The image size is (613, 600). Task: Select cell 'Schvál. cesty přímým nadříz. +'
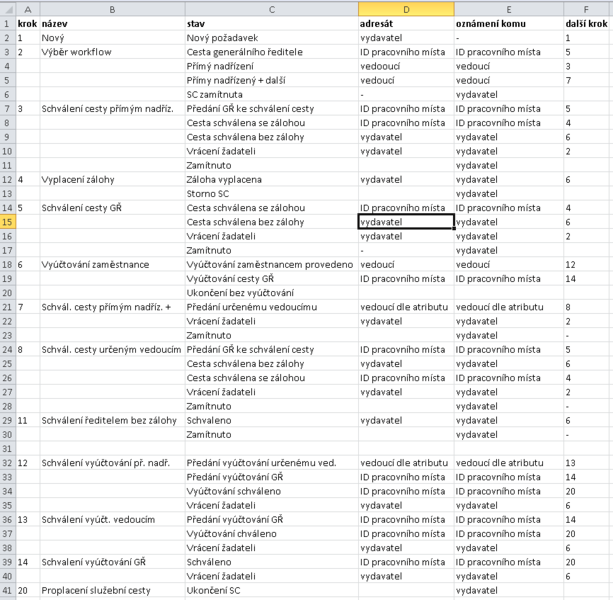(112, 307)
